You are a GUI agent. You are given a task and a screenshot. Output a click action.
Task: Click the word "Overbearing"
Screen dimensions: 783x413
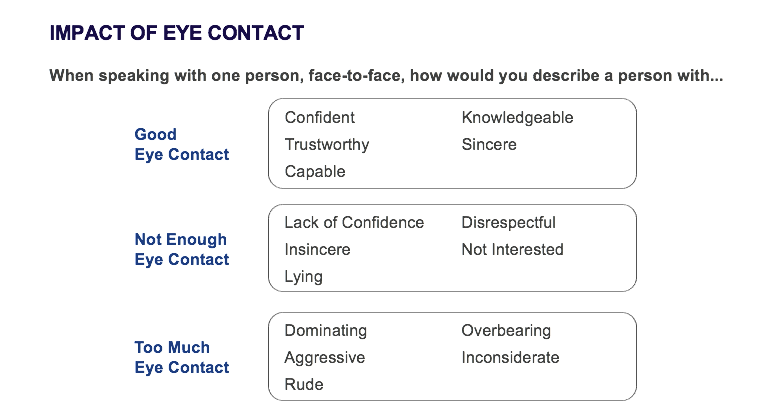(x=506, y=330)
